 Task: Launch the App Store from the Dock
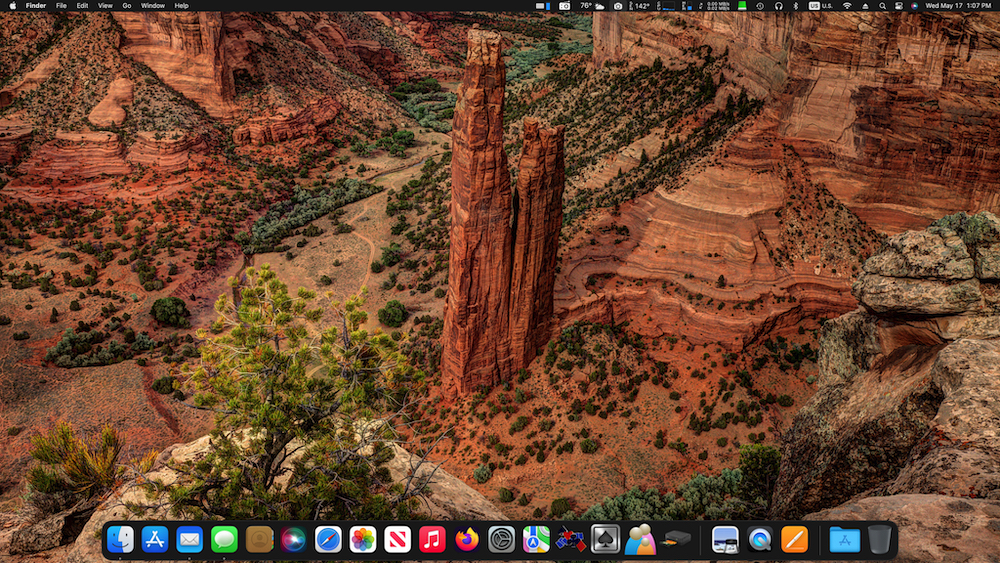click(x=155, y=539)
